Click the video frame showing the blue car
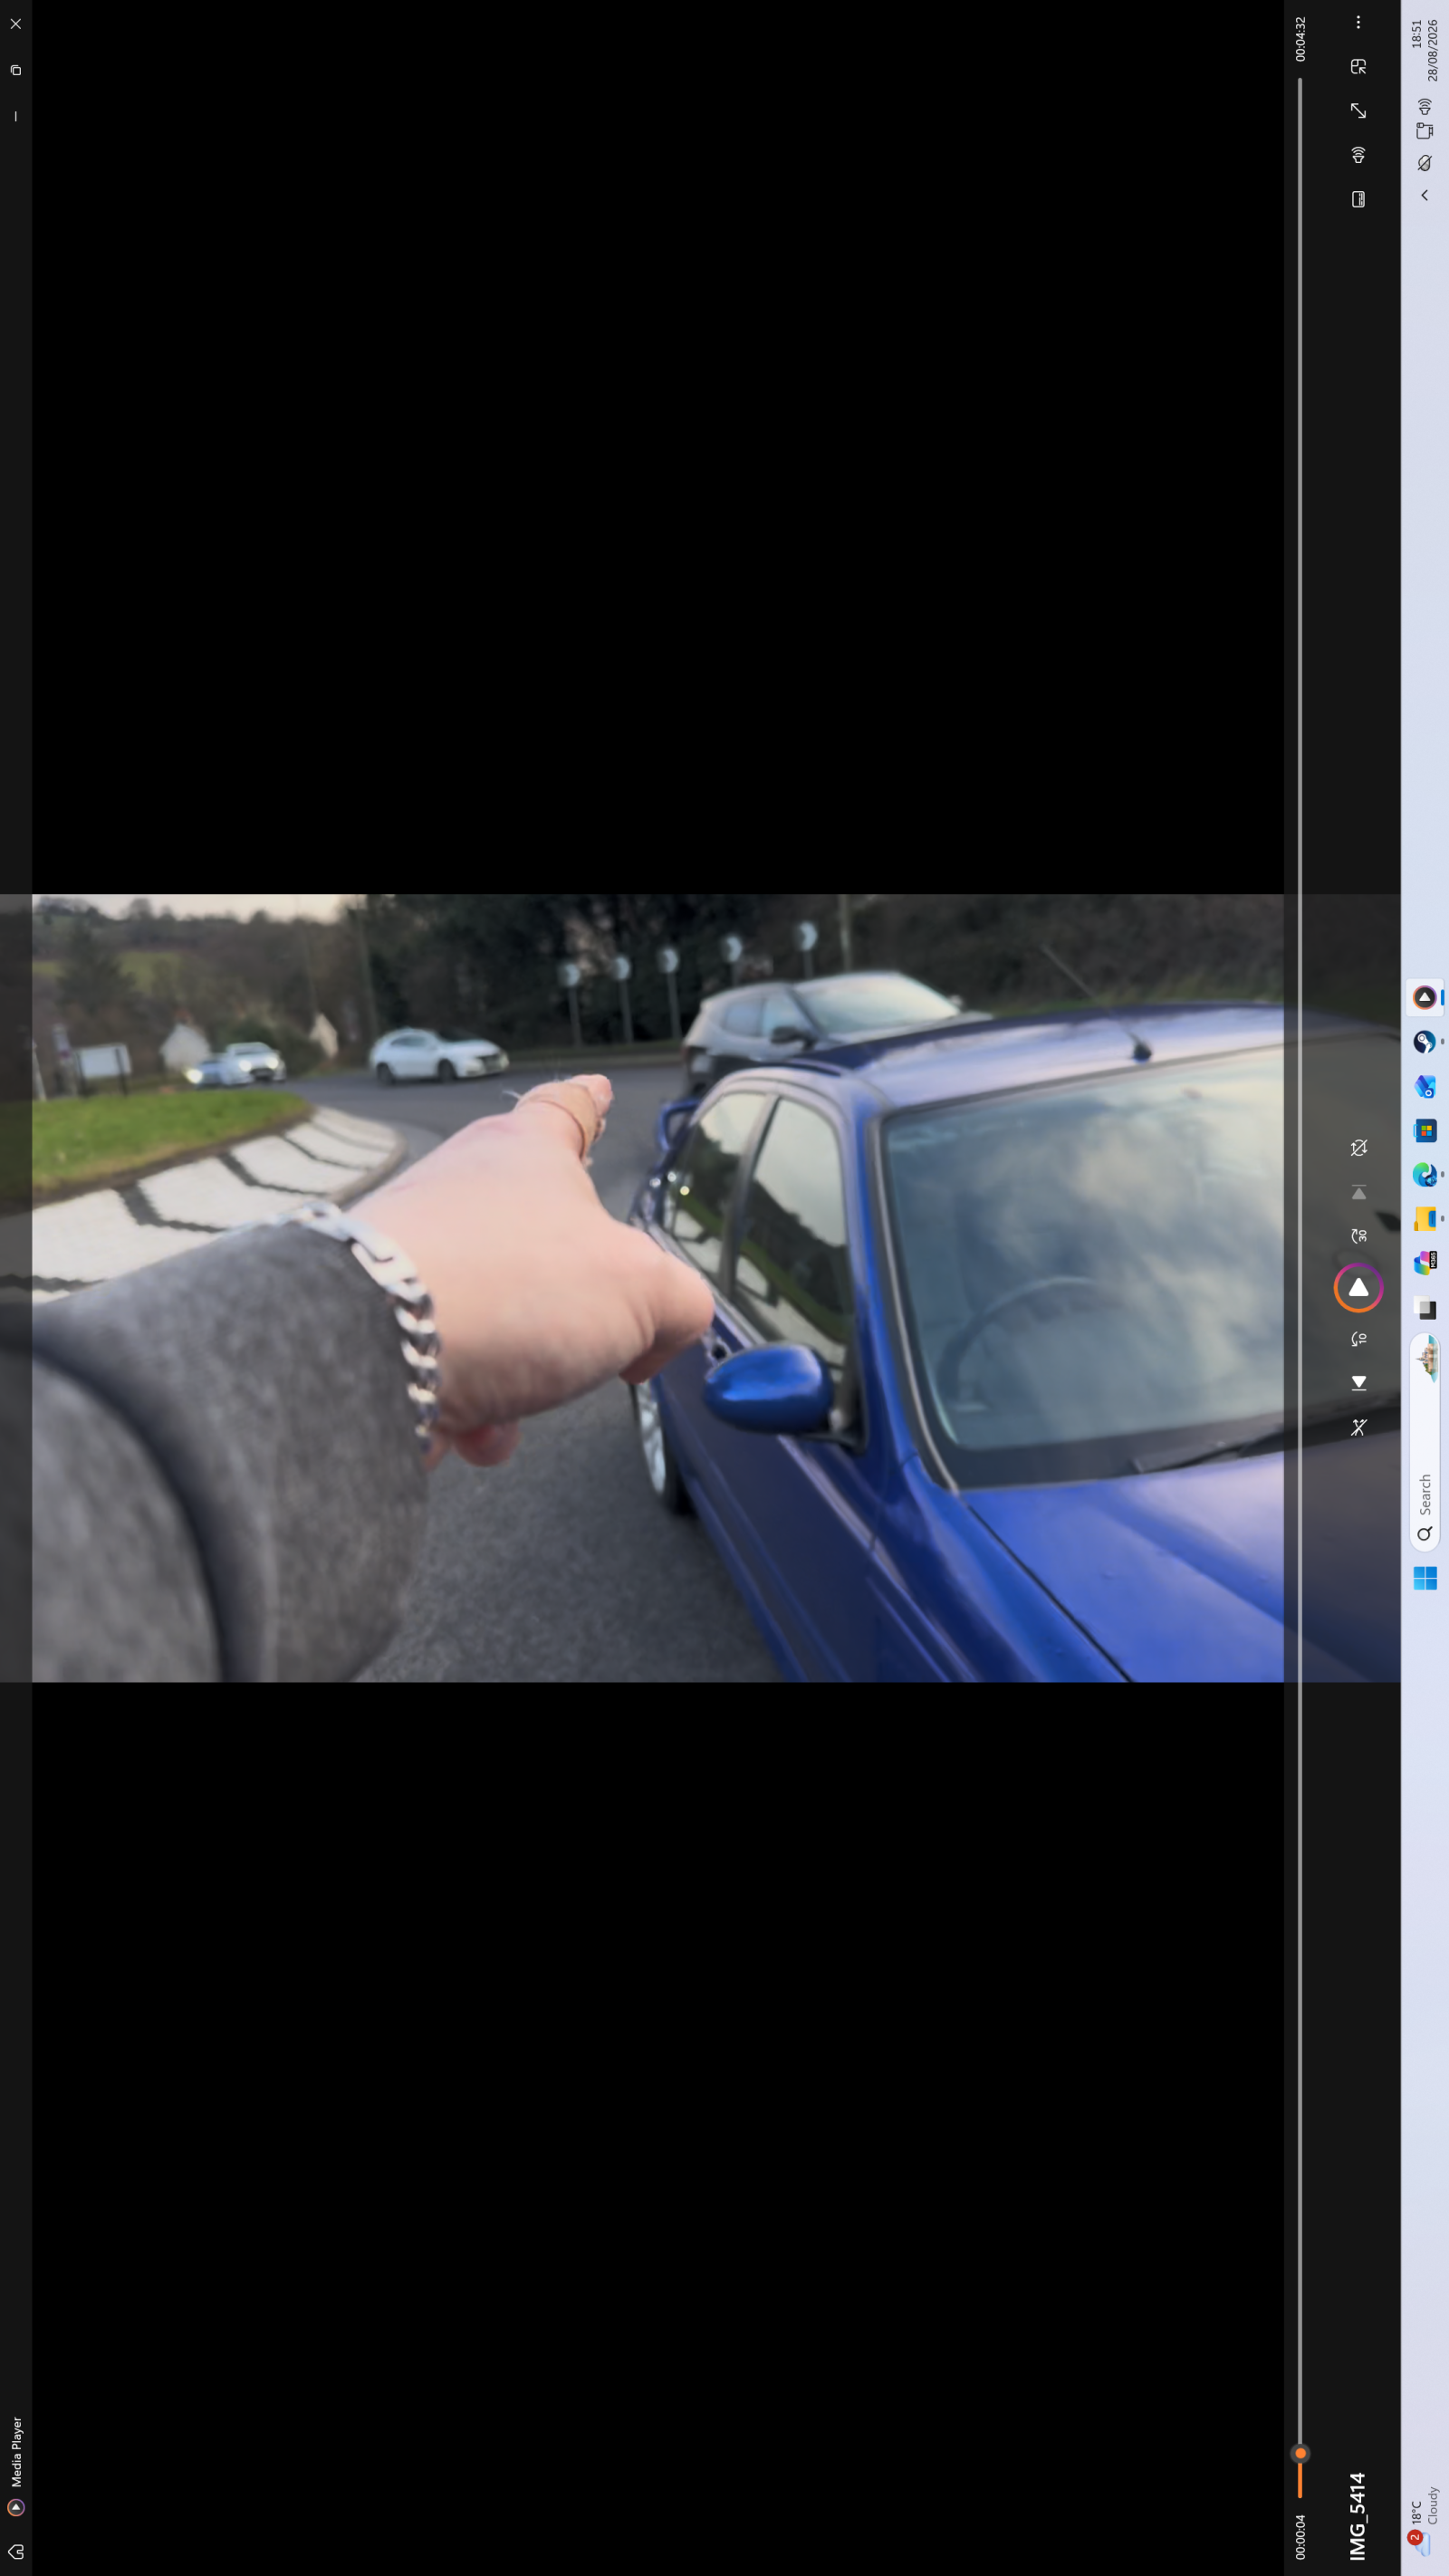The width and height of the screenshot is (1449, 2576). tap(658, 1288)
